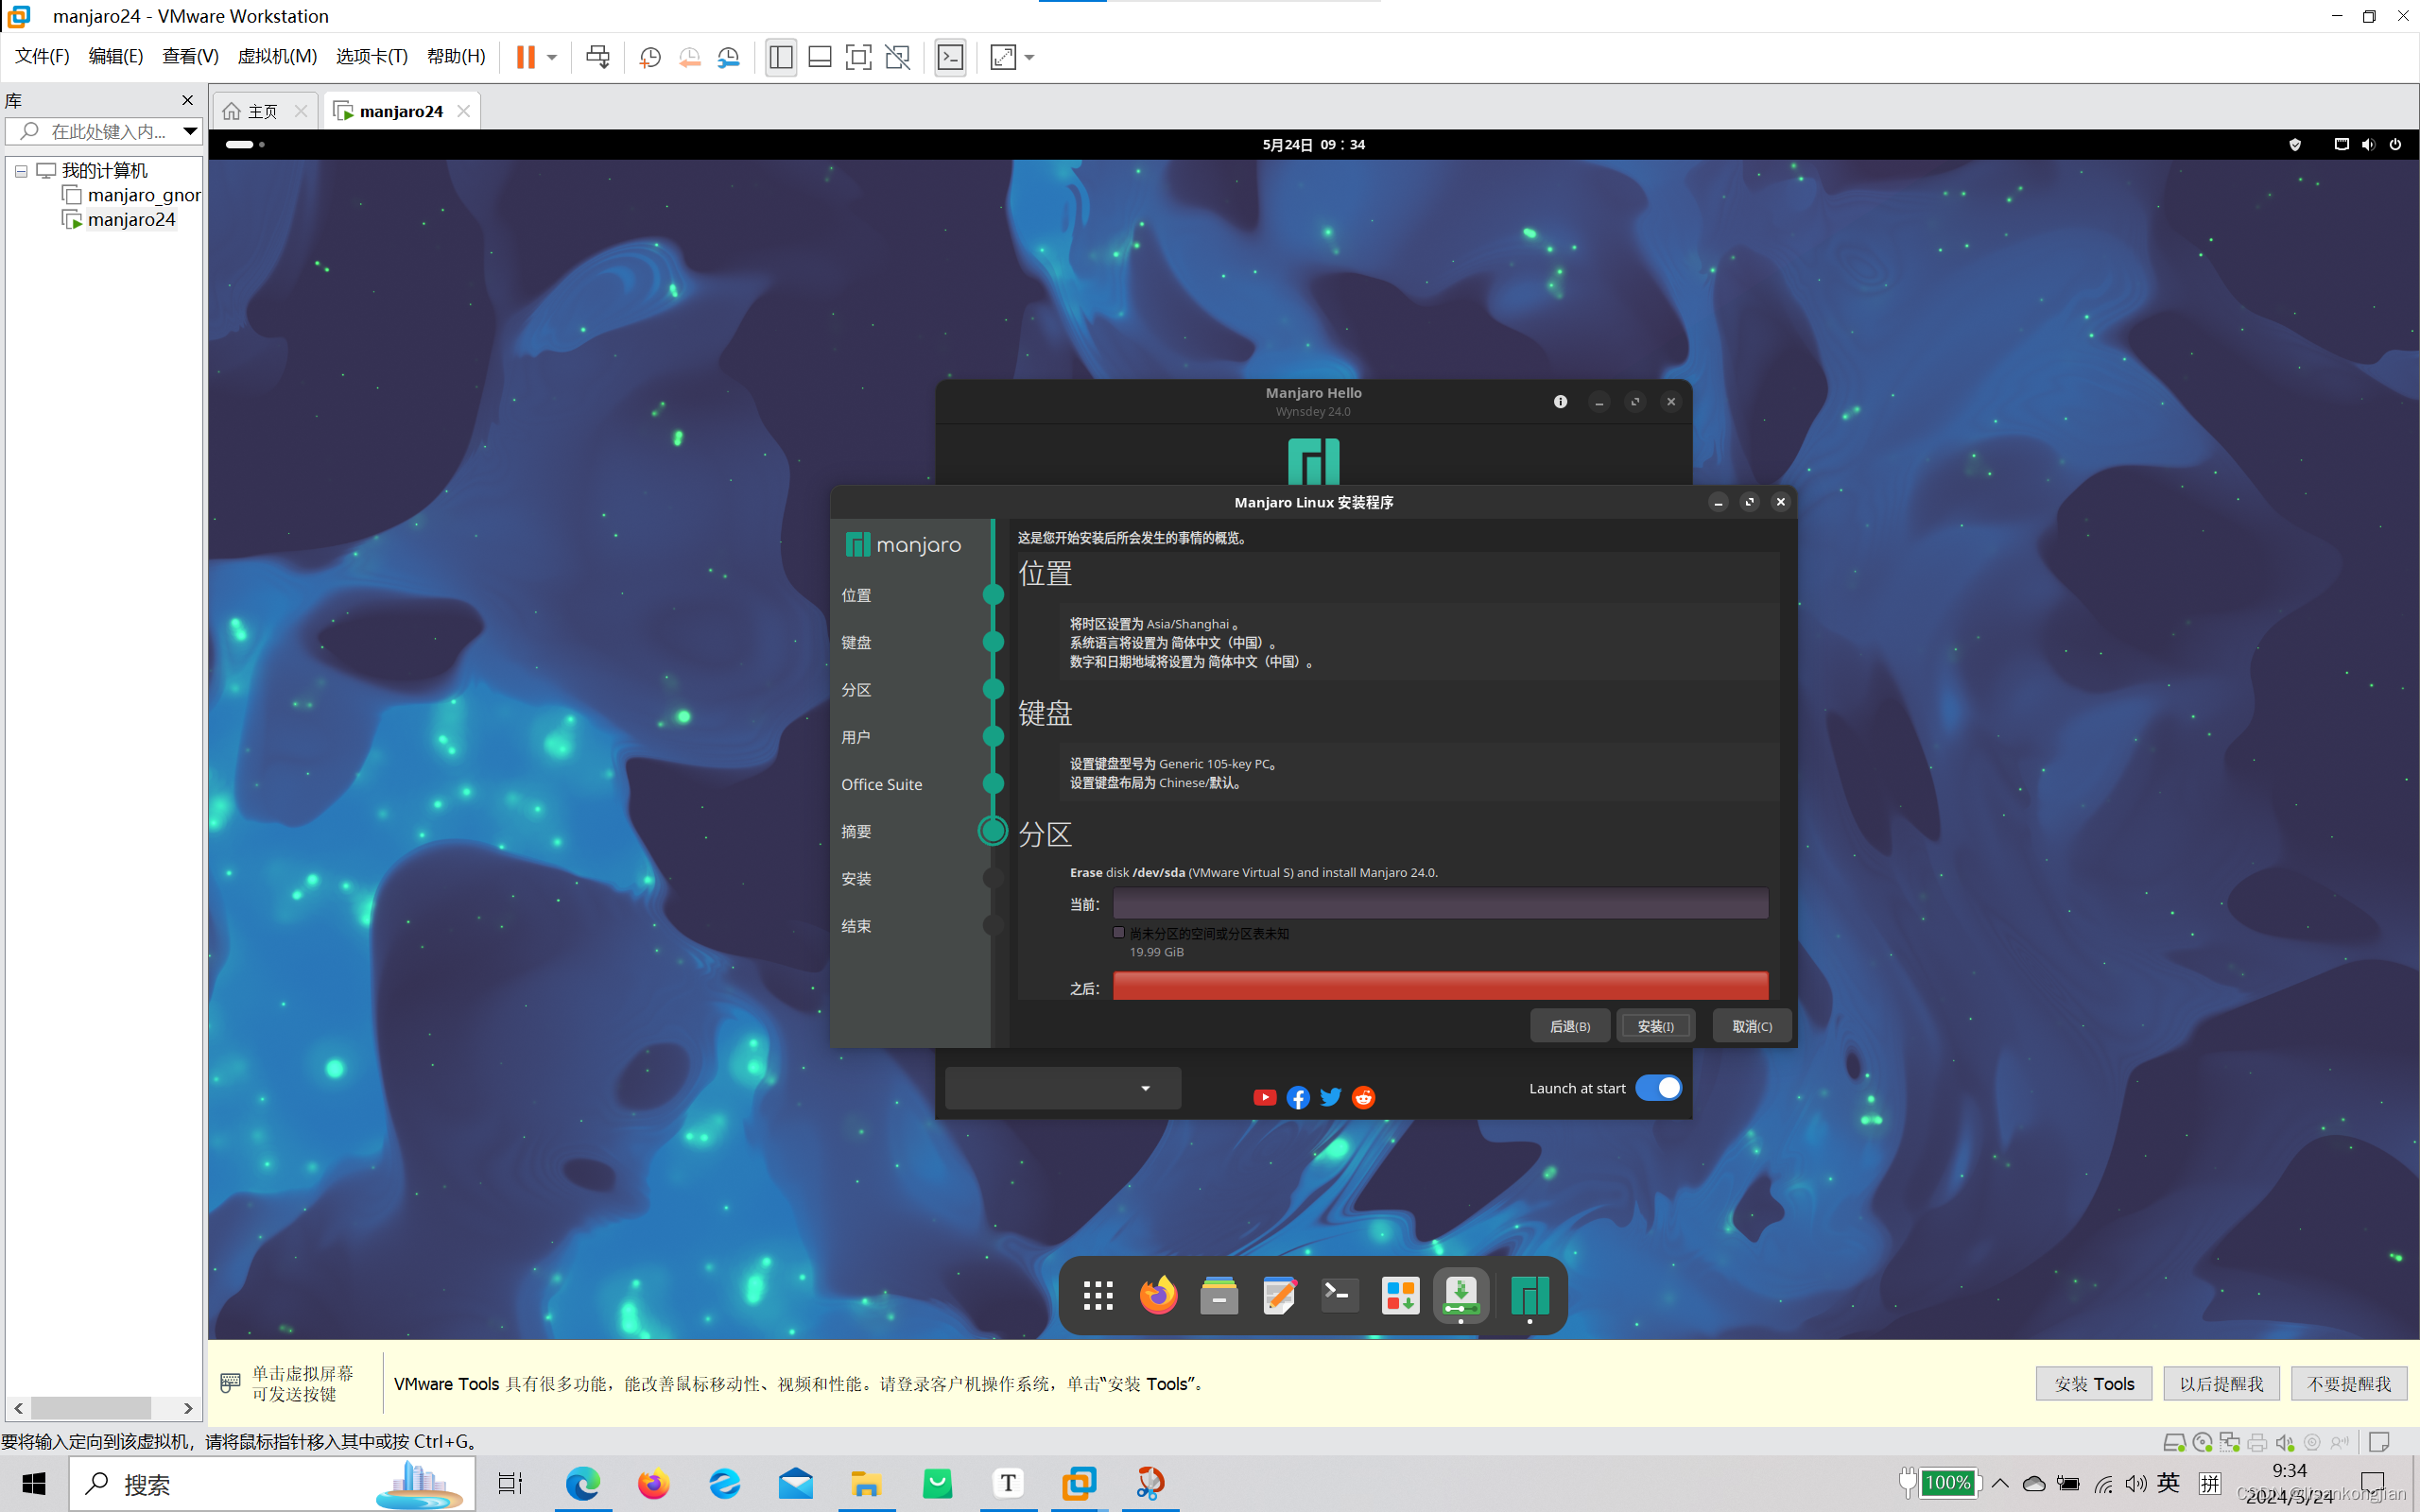Open the Facebook link in Manjaro Hello
2420x1512 pixels.
(x=1298, y=1097)
